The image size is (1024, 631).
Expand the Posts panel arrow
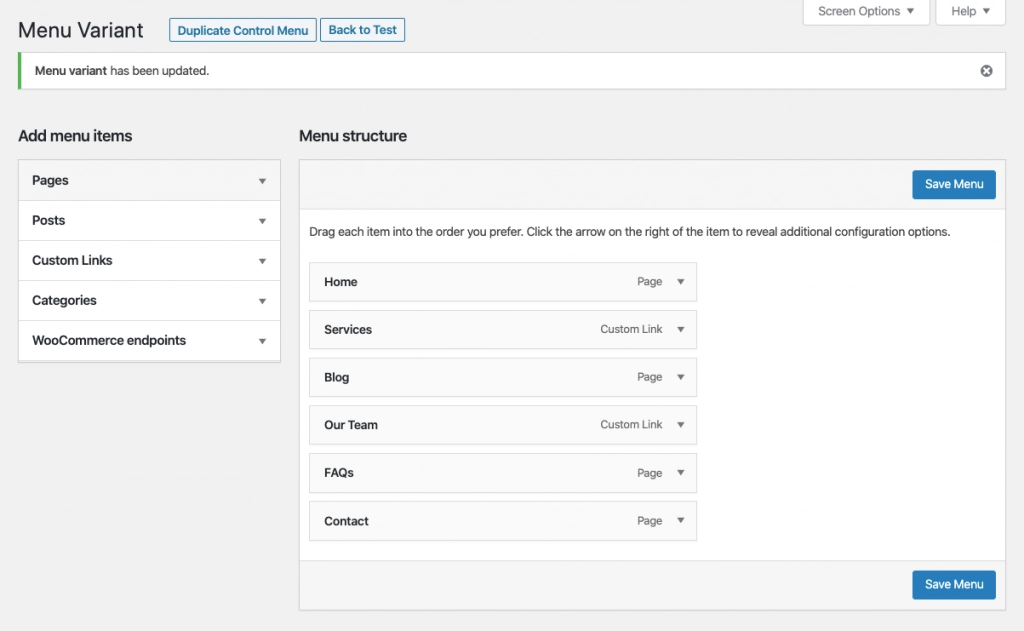(x=262, y=221)
